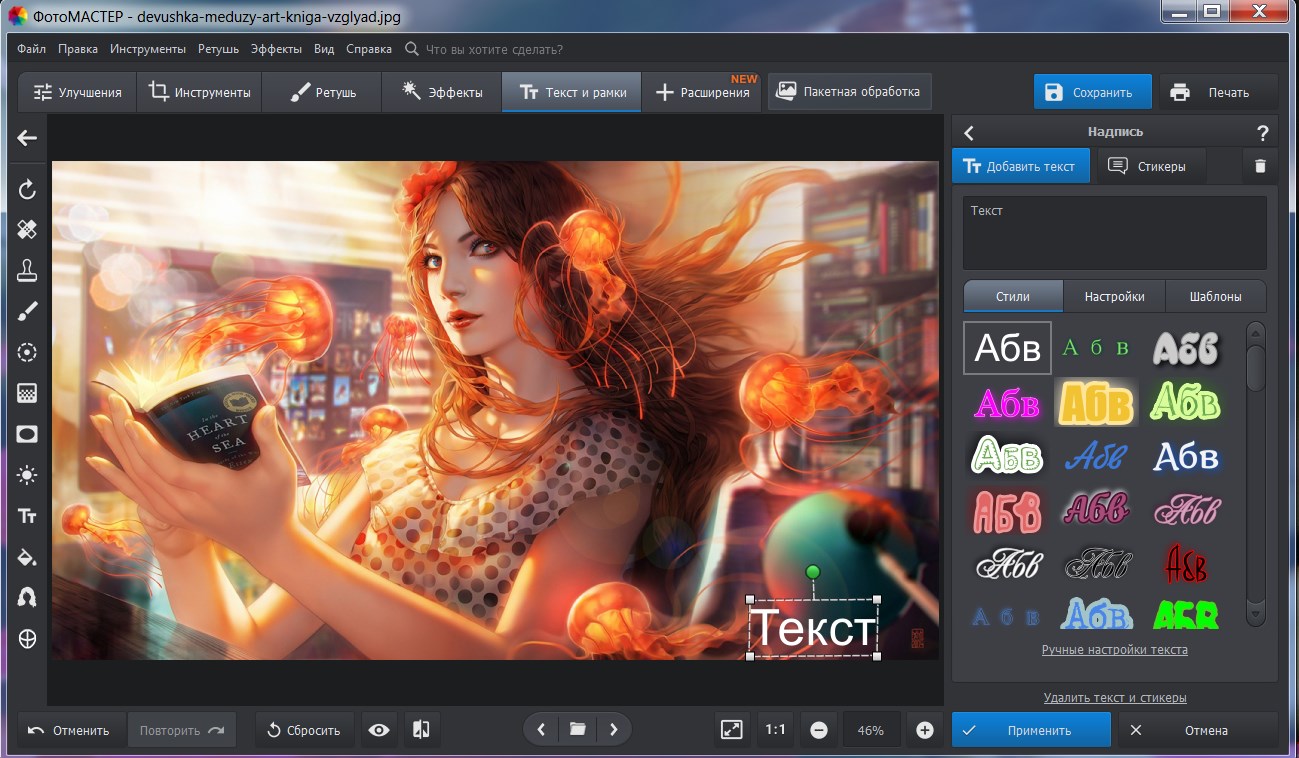
Task: Select the horseshoe-shaped tool icon
Action: 27,597
